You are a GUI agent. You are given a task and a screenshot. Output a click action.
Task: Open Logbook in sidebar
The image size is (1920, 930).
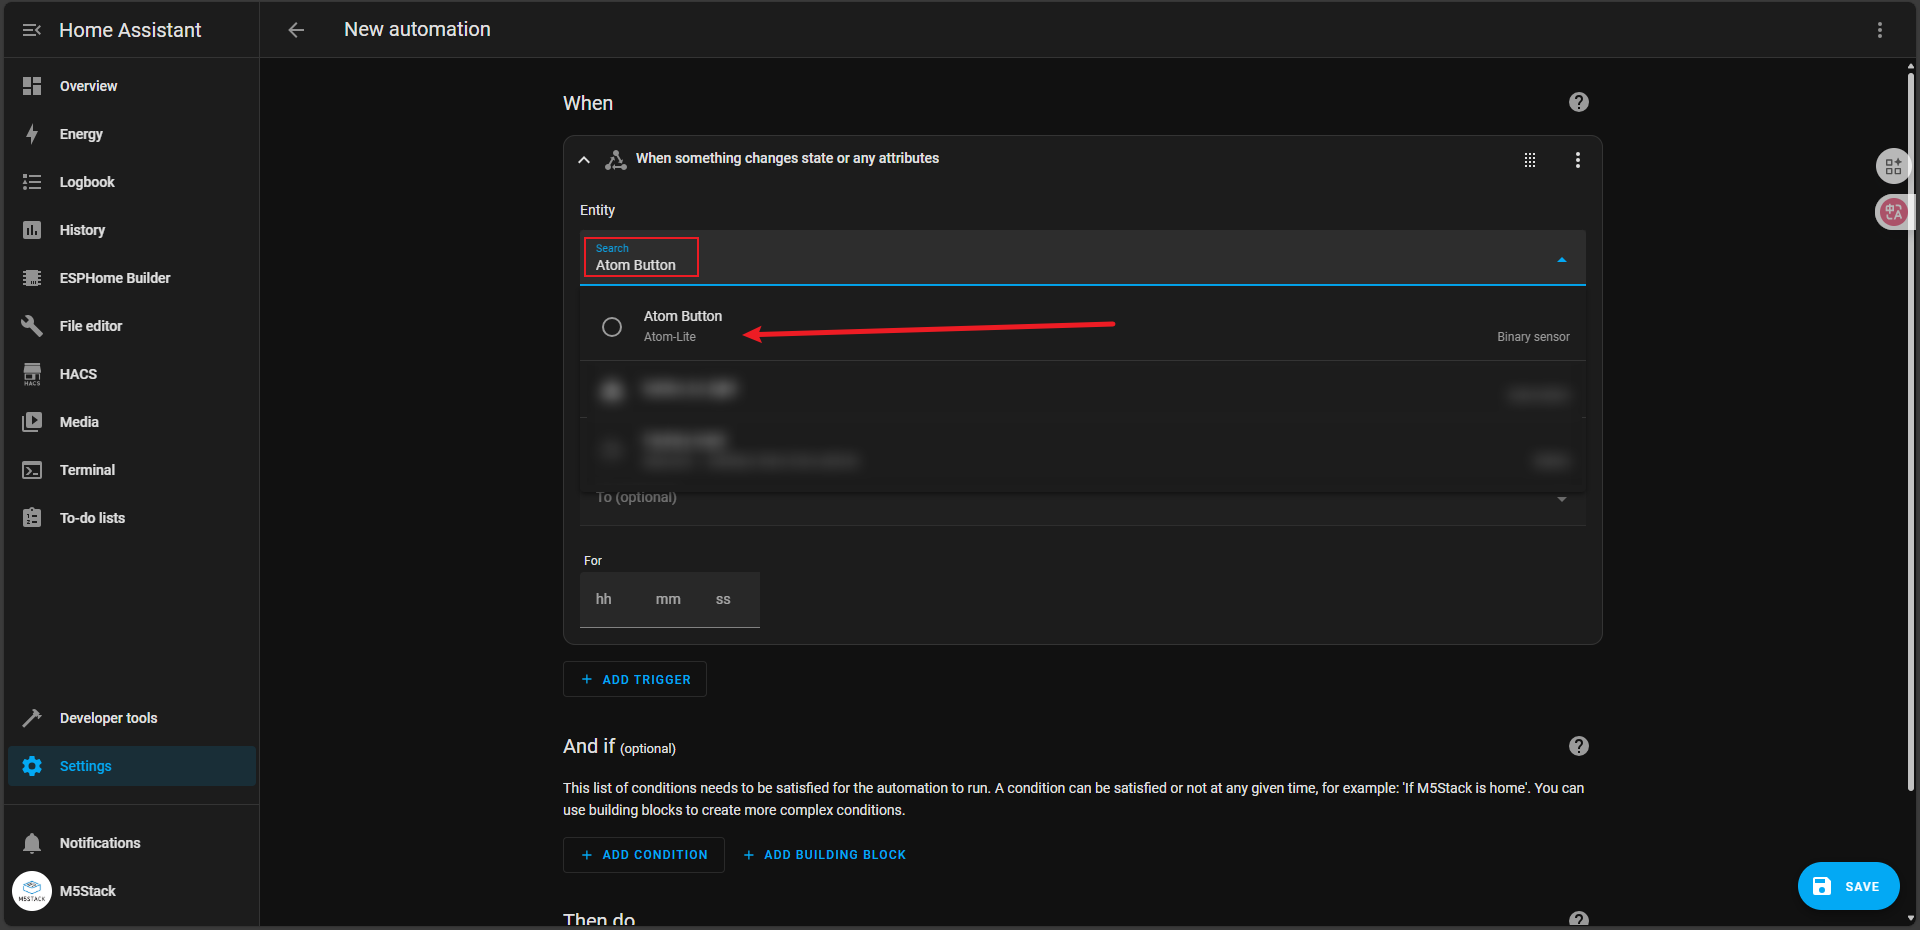132,182
